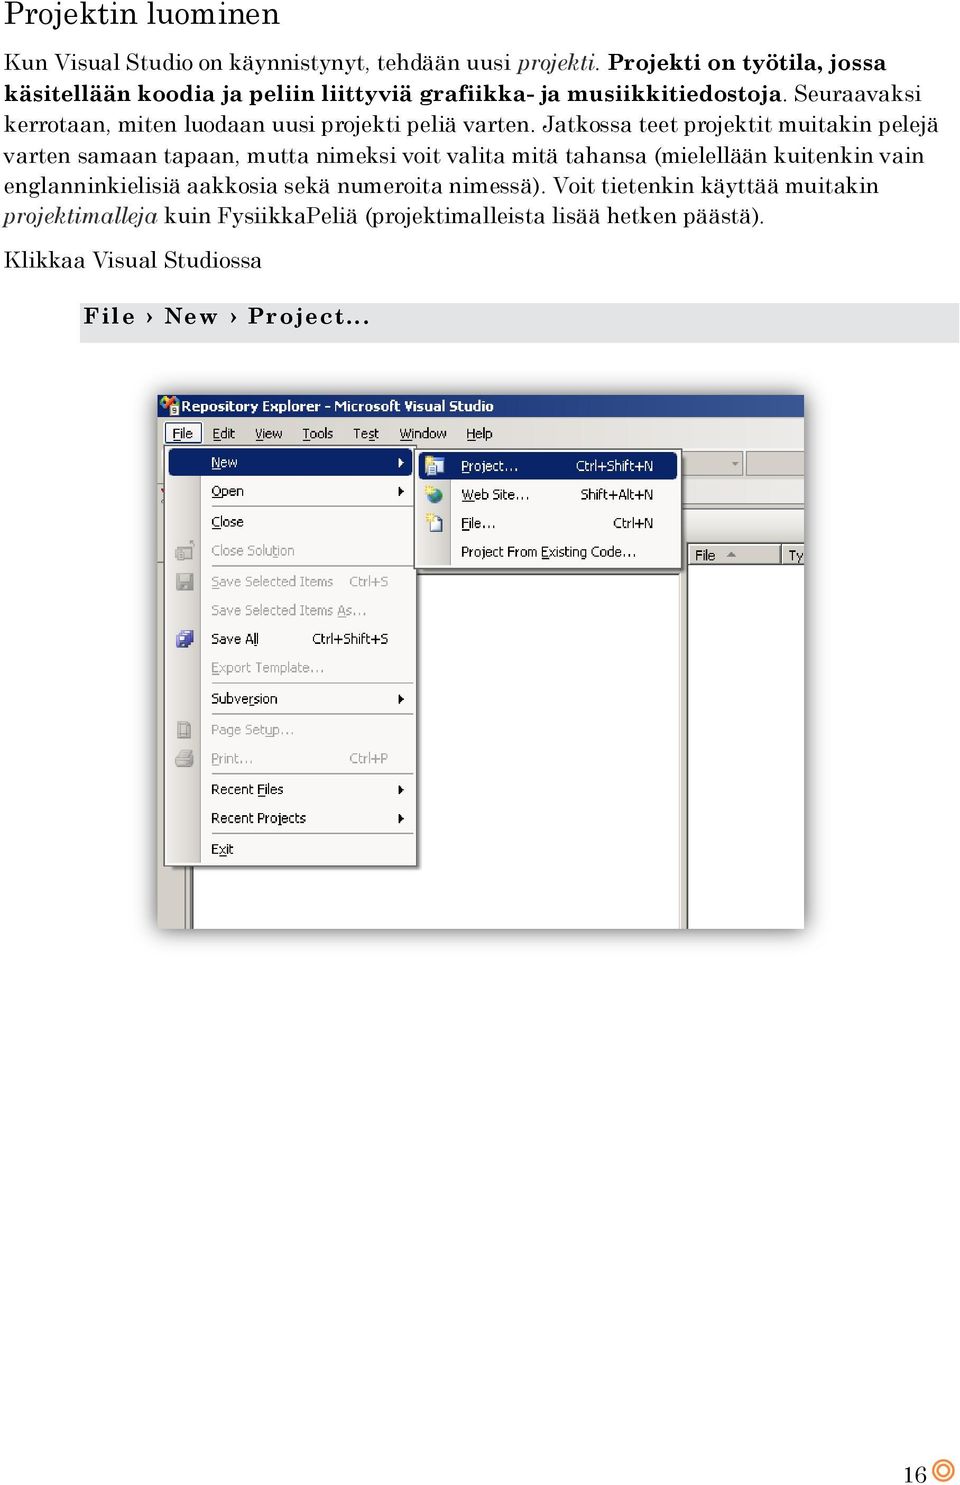Viewport: 960px width, 1485px height.
Task: Click the Ty column header
Action: (x=794, y=555)
